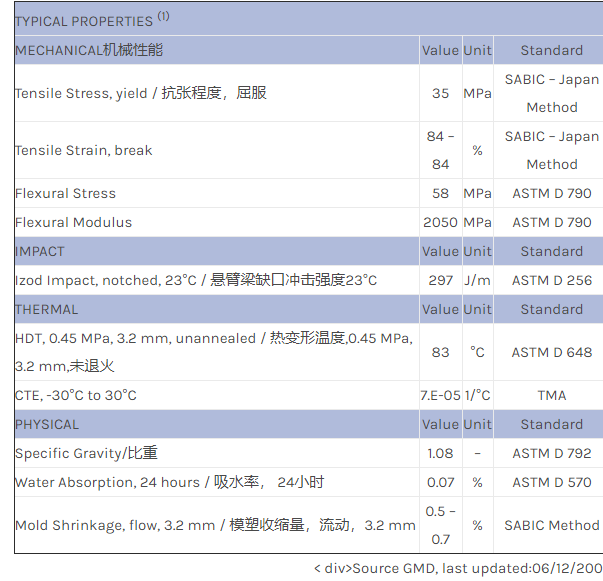Select the CTE value 7.E-05
This screenshot has height=581, width=603.
[440, 395]
